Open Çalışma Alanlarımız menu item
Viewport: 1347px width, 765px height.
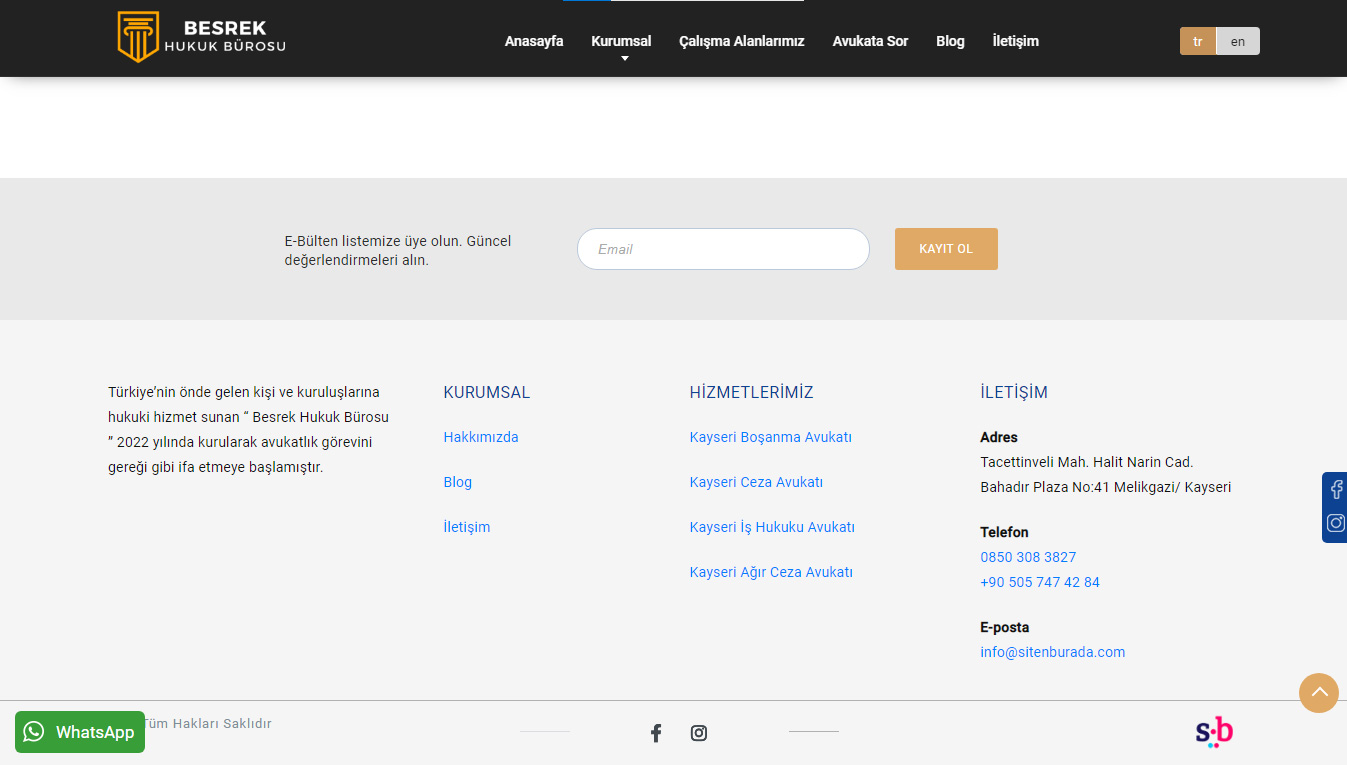[742, 41]
